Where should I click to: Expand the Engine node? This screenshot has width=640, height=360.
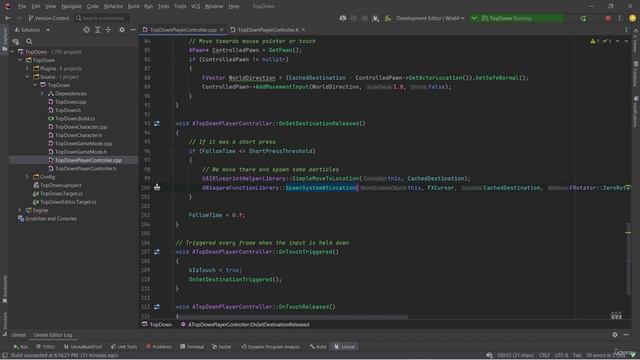point(20,210)
